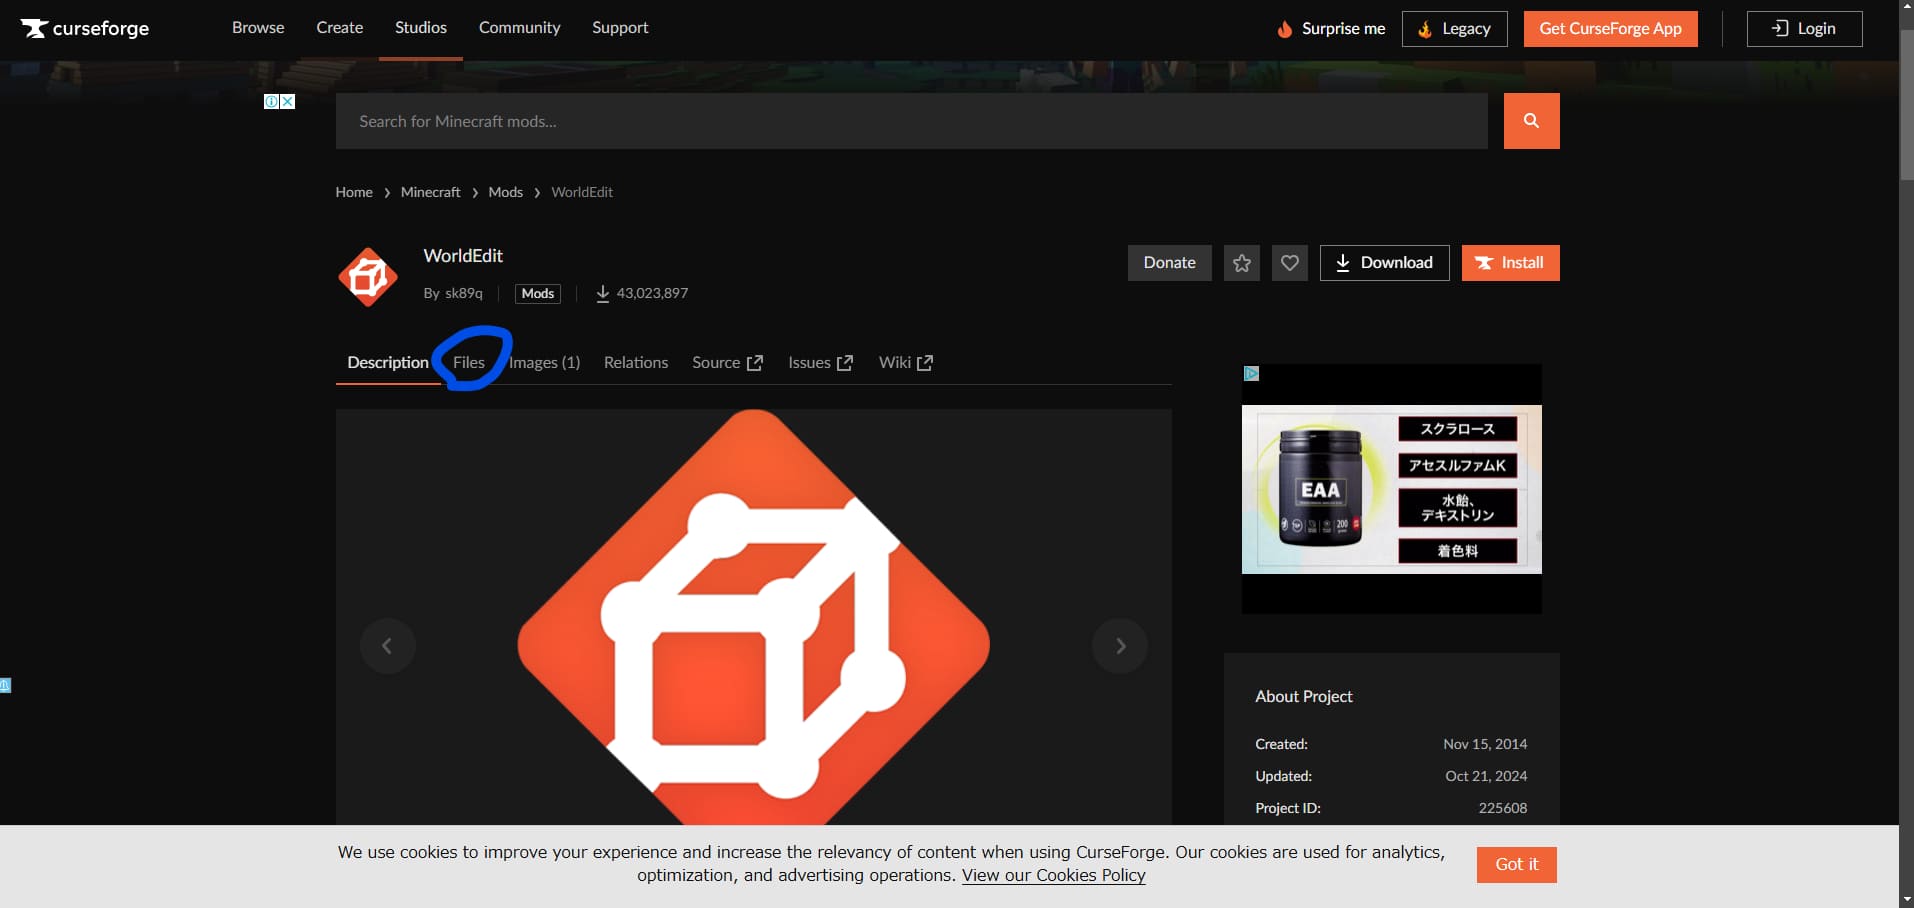Click the WorldEdit project logo icon
This screenshot has height=908, width=1914.
click(368, 277)
